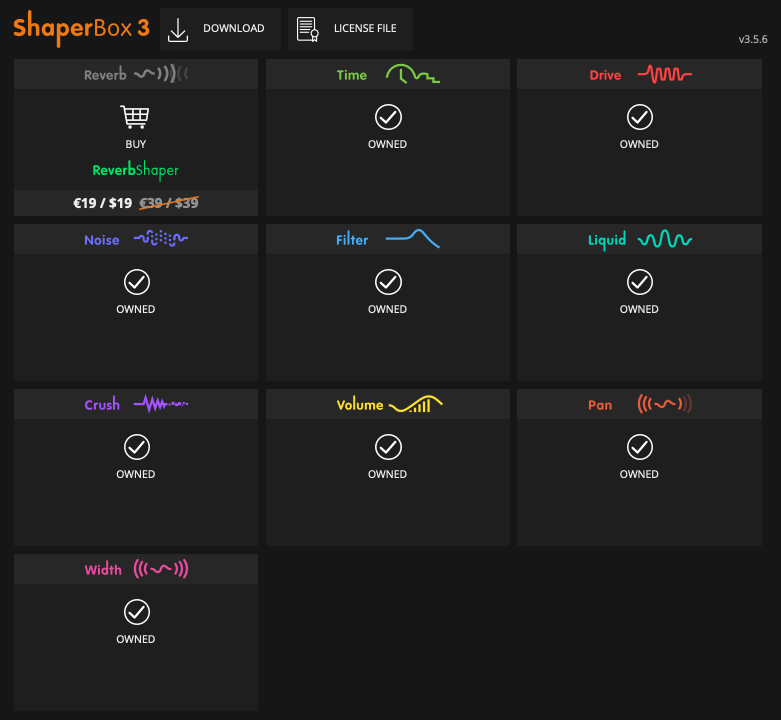Click the Pan owned checkmark
781x720 pixels.
pos(640,447)
